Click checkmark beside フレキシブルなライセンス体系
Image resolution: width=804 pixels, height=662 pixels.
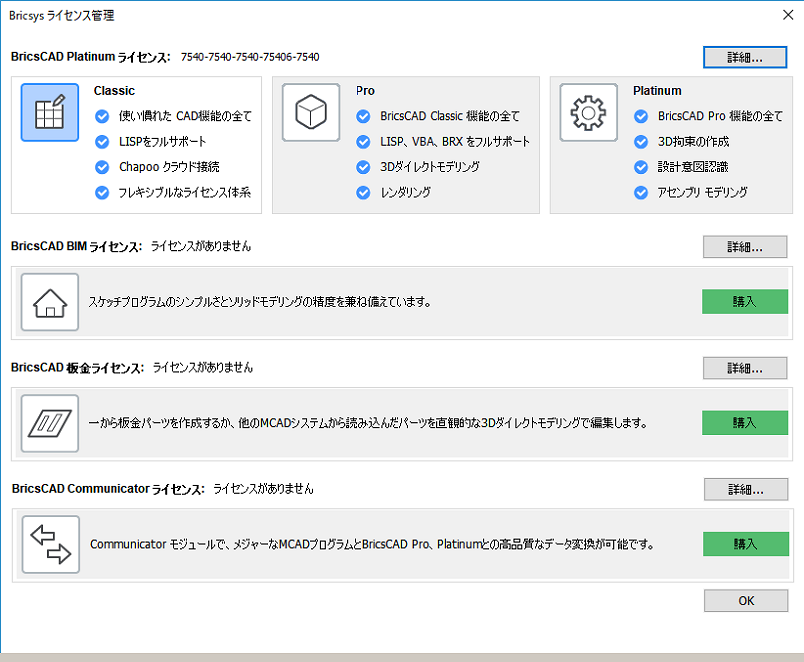pyautogui.click(x=102, y=193)
